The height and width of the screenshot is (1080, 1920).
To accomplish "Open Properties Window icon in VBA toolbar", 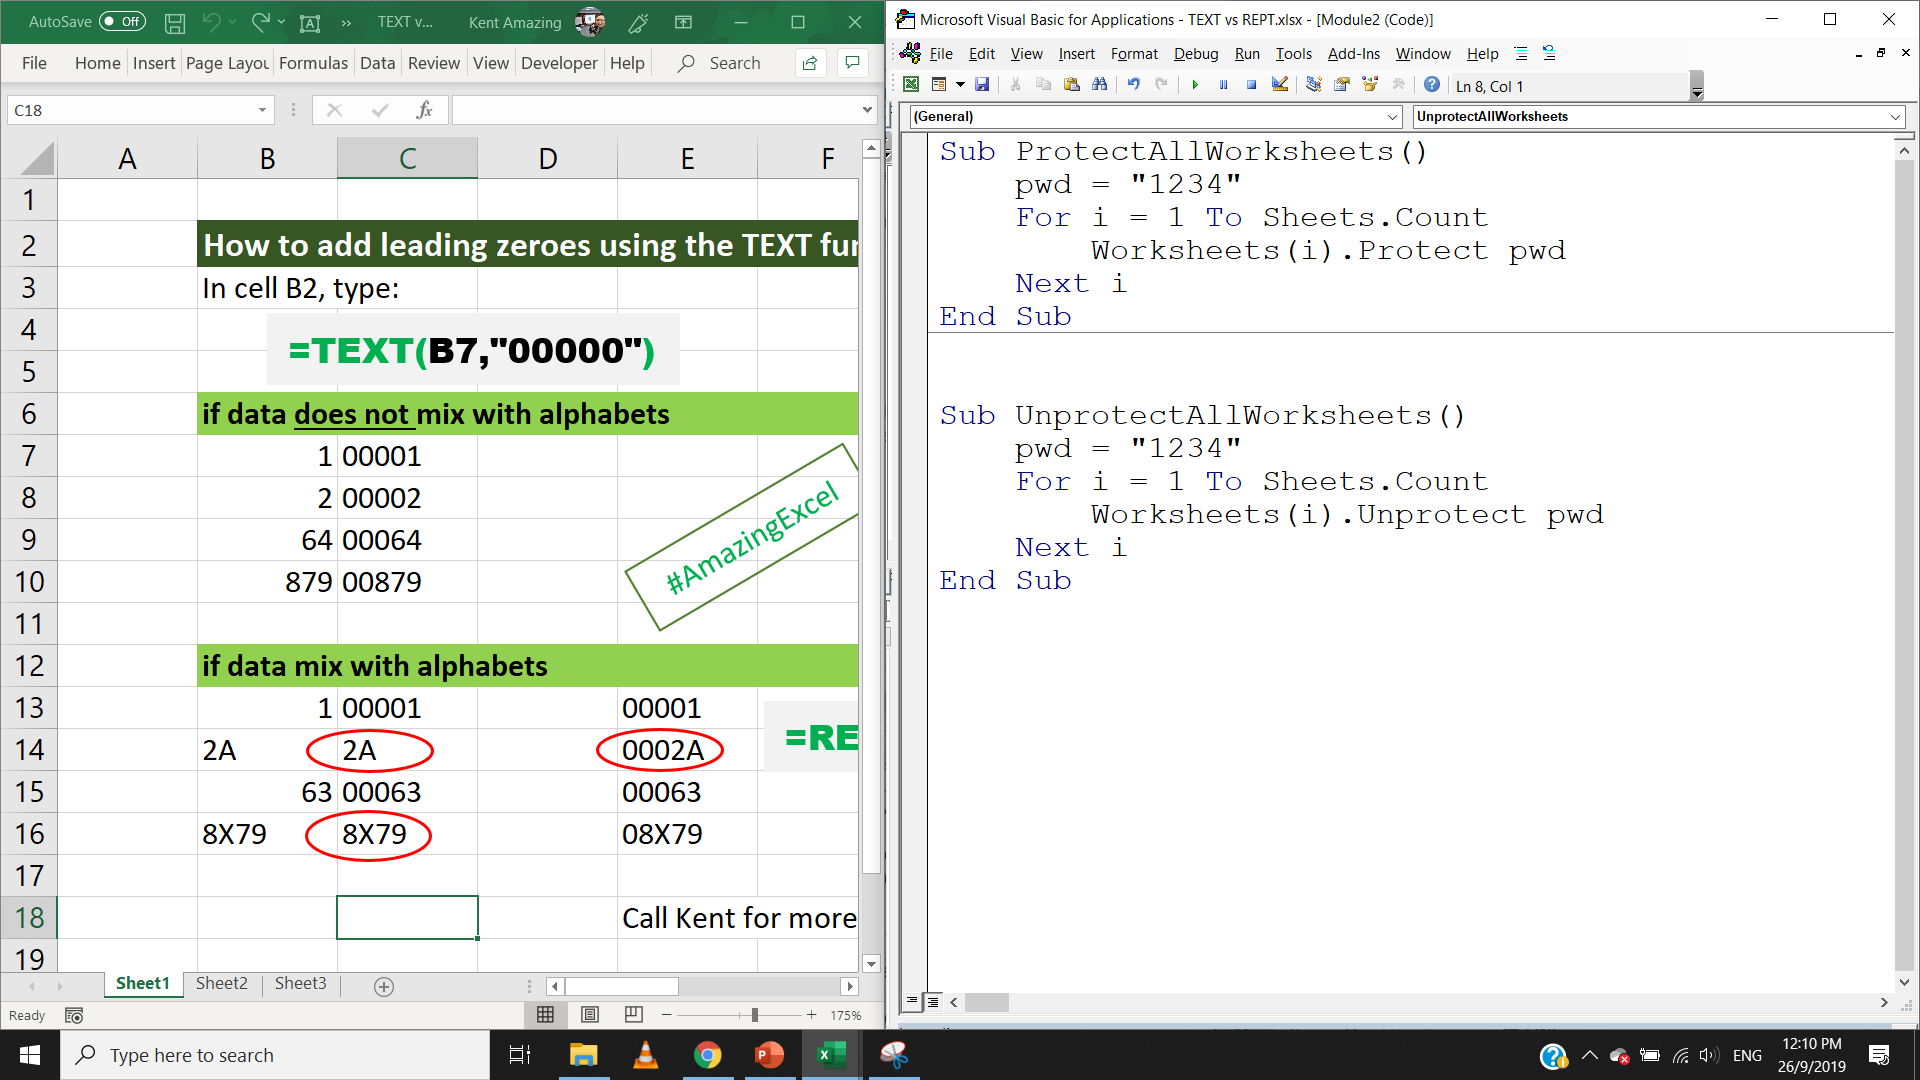I will pos(1342,85).
